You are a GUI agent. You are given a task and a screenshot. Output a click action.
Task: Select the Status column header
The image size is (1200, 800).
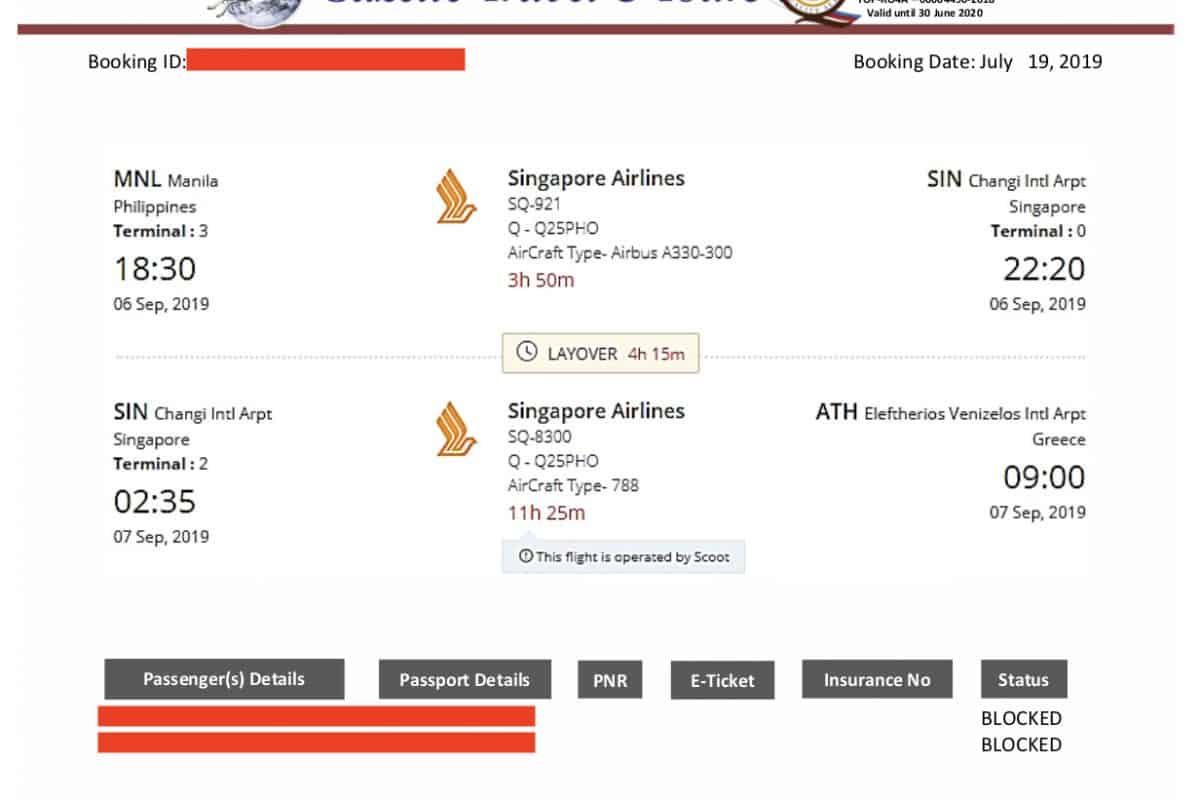1023,680
